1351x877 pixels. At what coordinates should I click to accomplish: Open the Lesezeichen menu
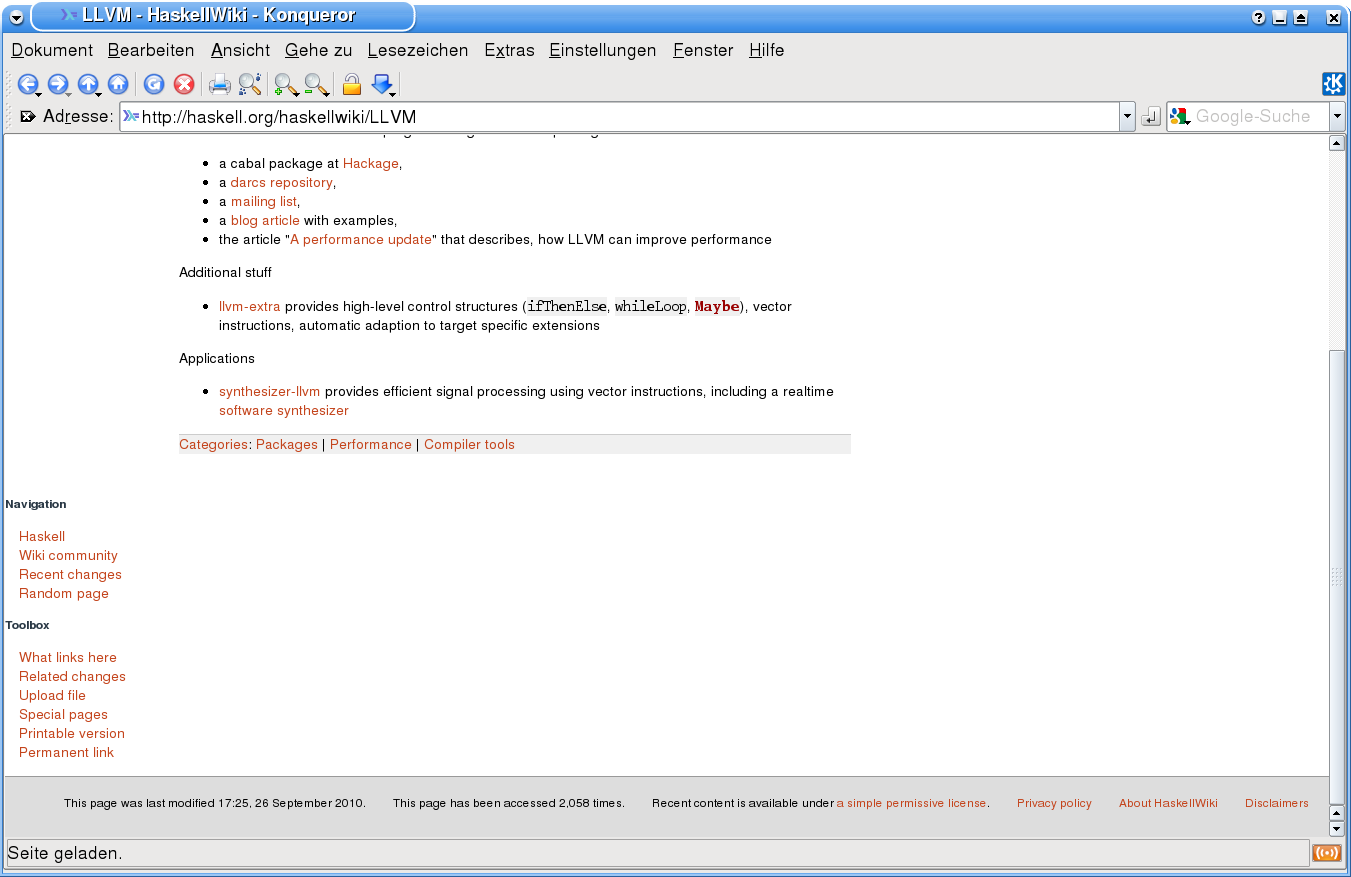[418, 50]
